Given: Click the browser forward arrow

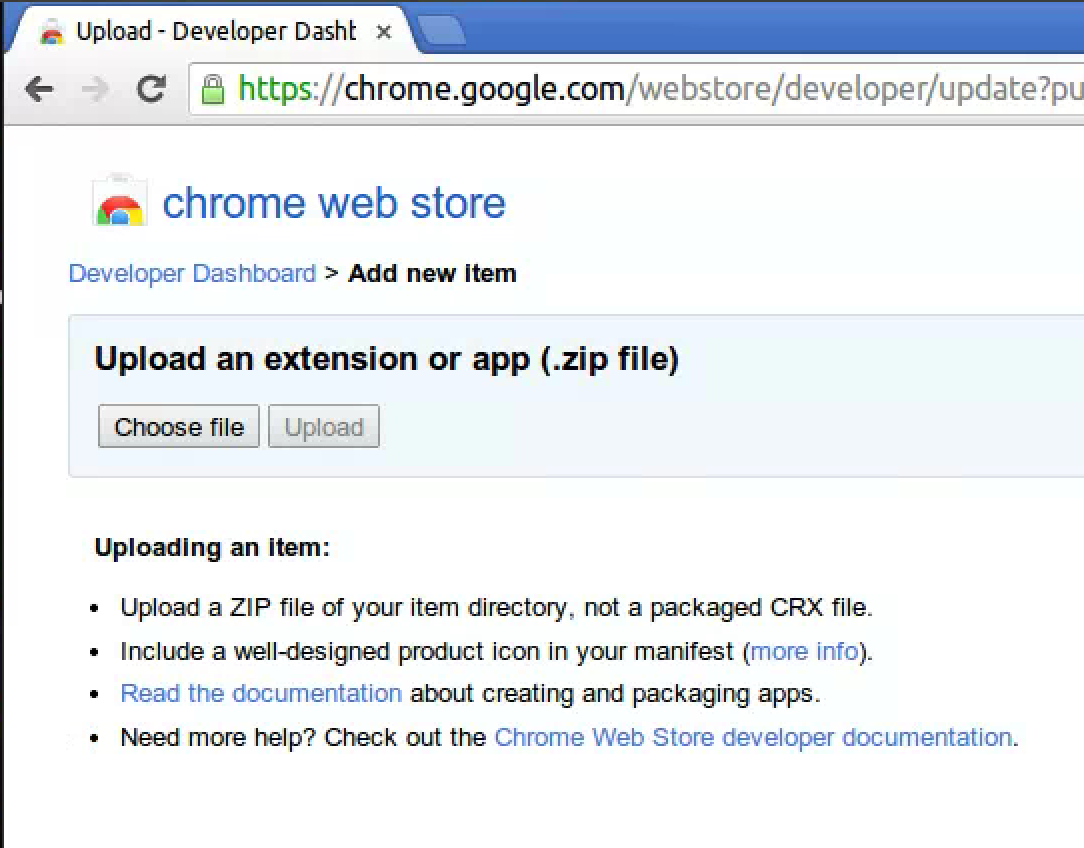Looking at the screenshot, I should (x=95, y=88).
